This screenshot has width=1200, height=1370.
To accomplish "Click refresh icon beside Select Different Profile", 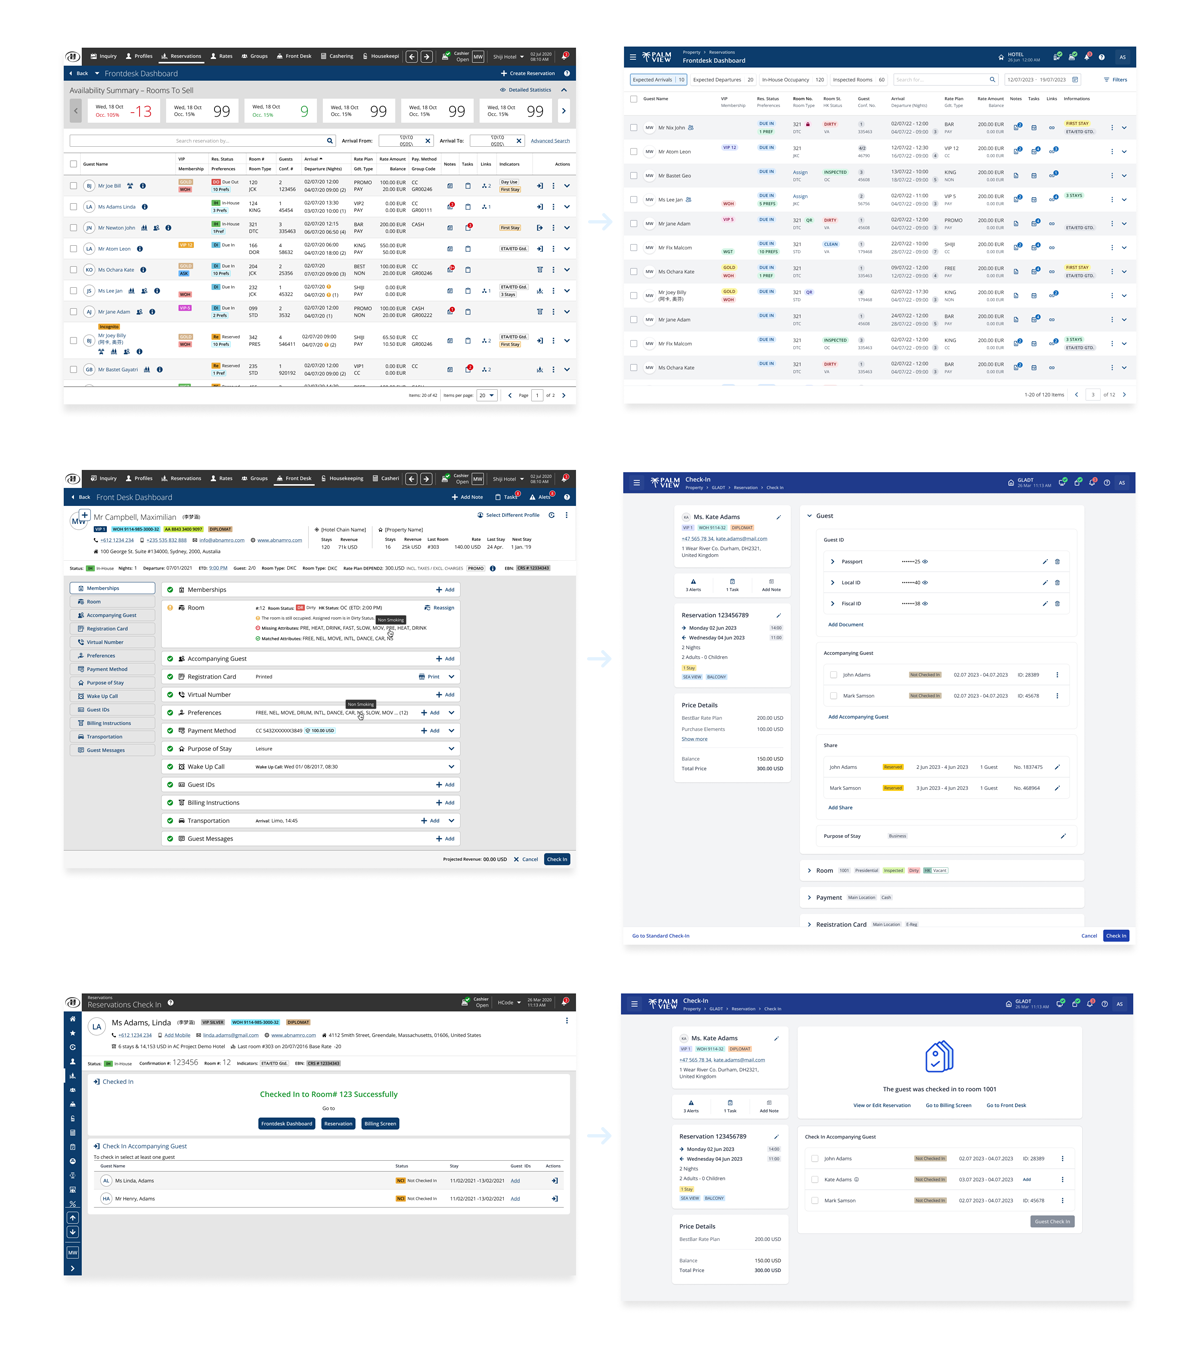I will (552, 515).
